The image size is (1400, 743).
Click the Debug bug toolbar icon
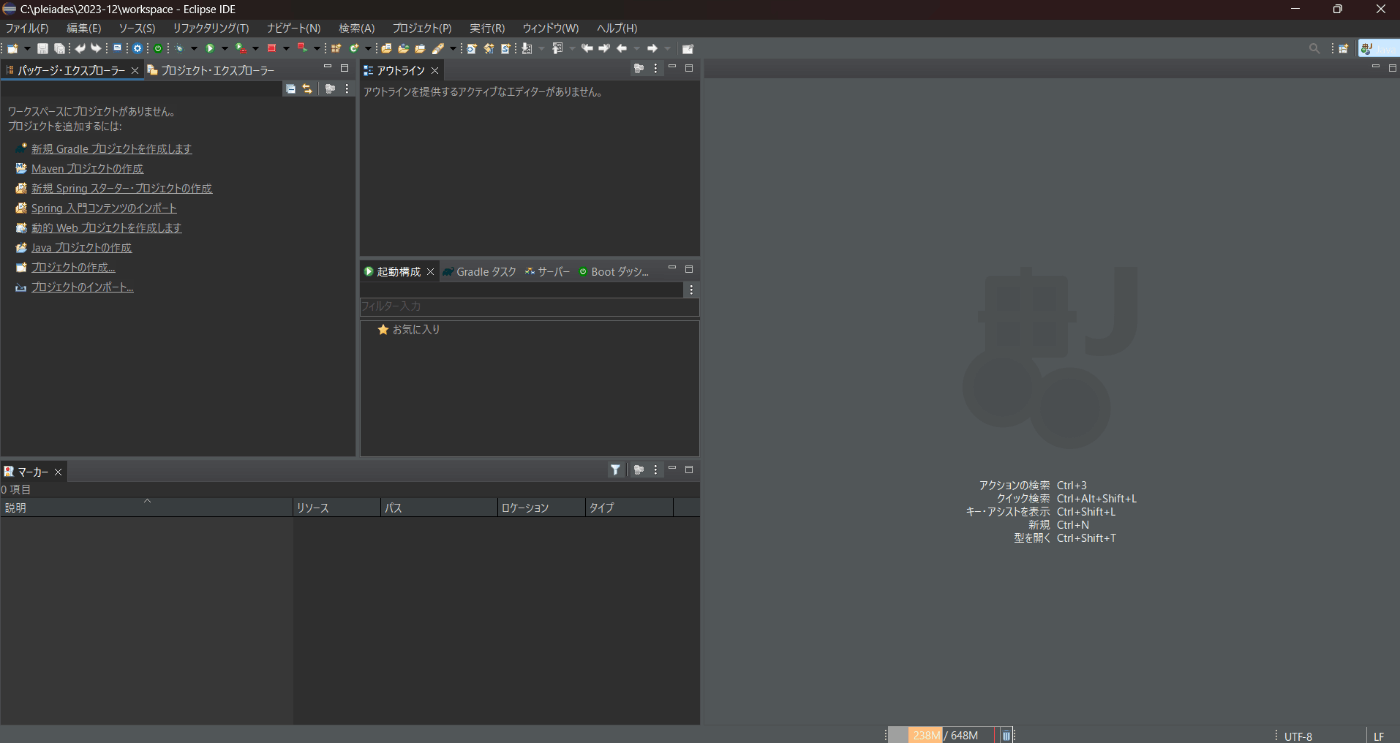179,48
